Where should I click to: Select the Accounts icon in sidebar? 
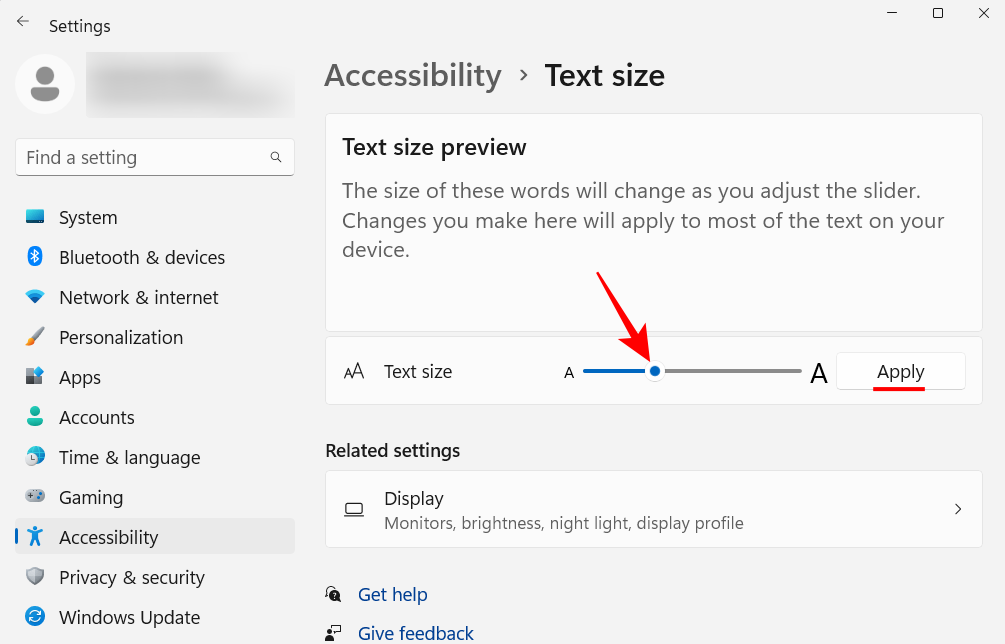click(36, 417)
